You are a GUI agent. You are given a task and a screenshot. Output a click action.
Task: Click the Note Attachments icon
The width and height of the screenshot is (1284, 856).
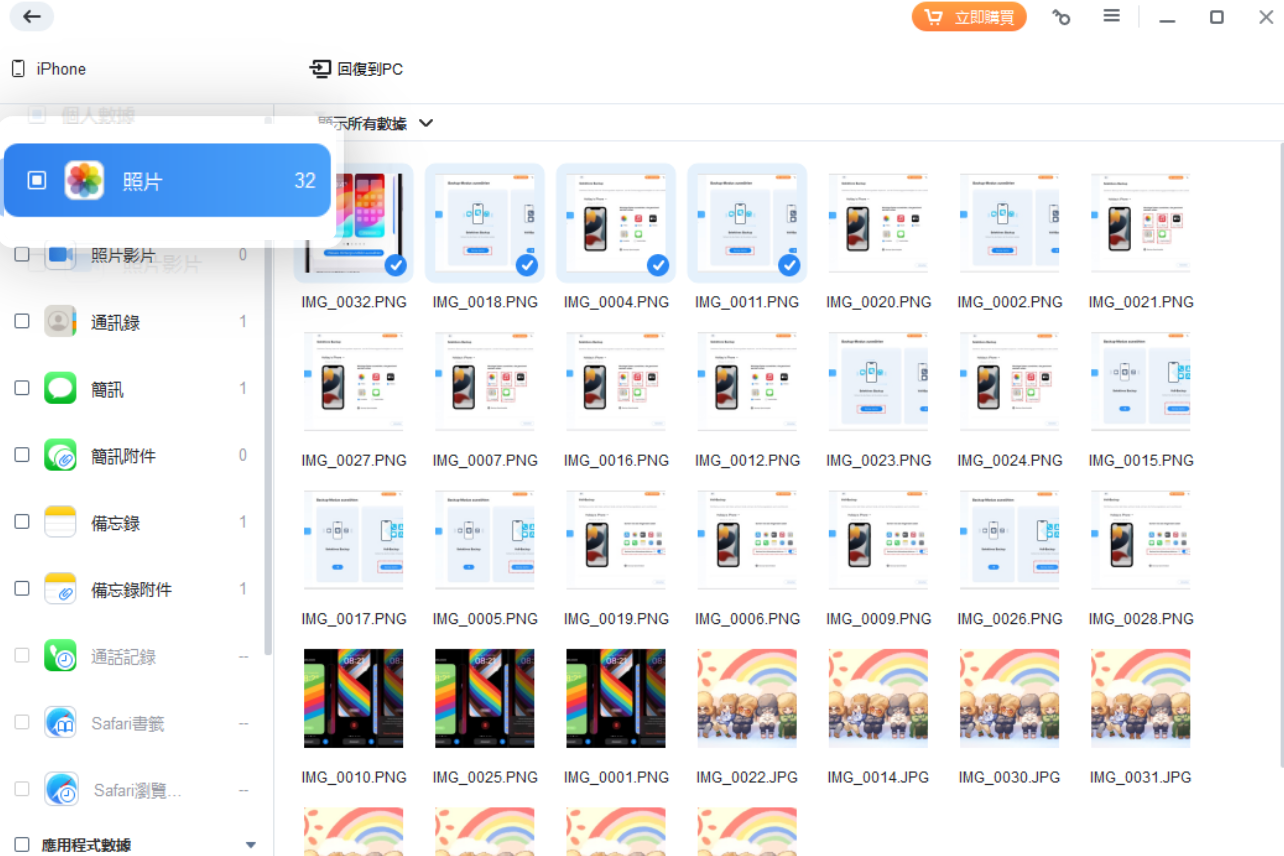(60, 589)
